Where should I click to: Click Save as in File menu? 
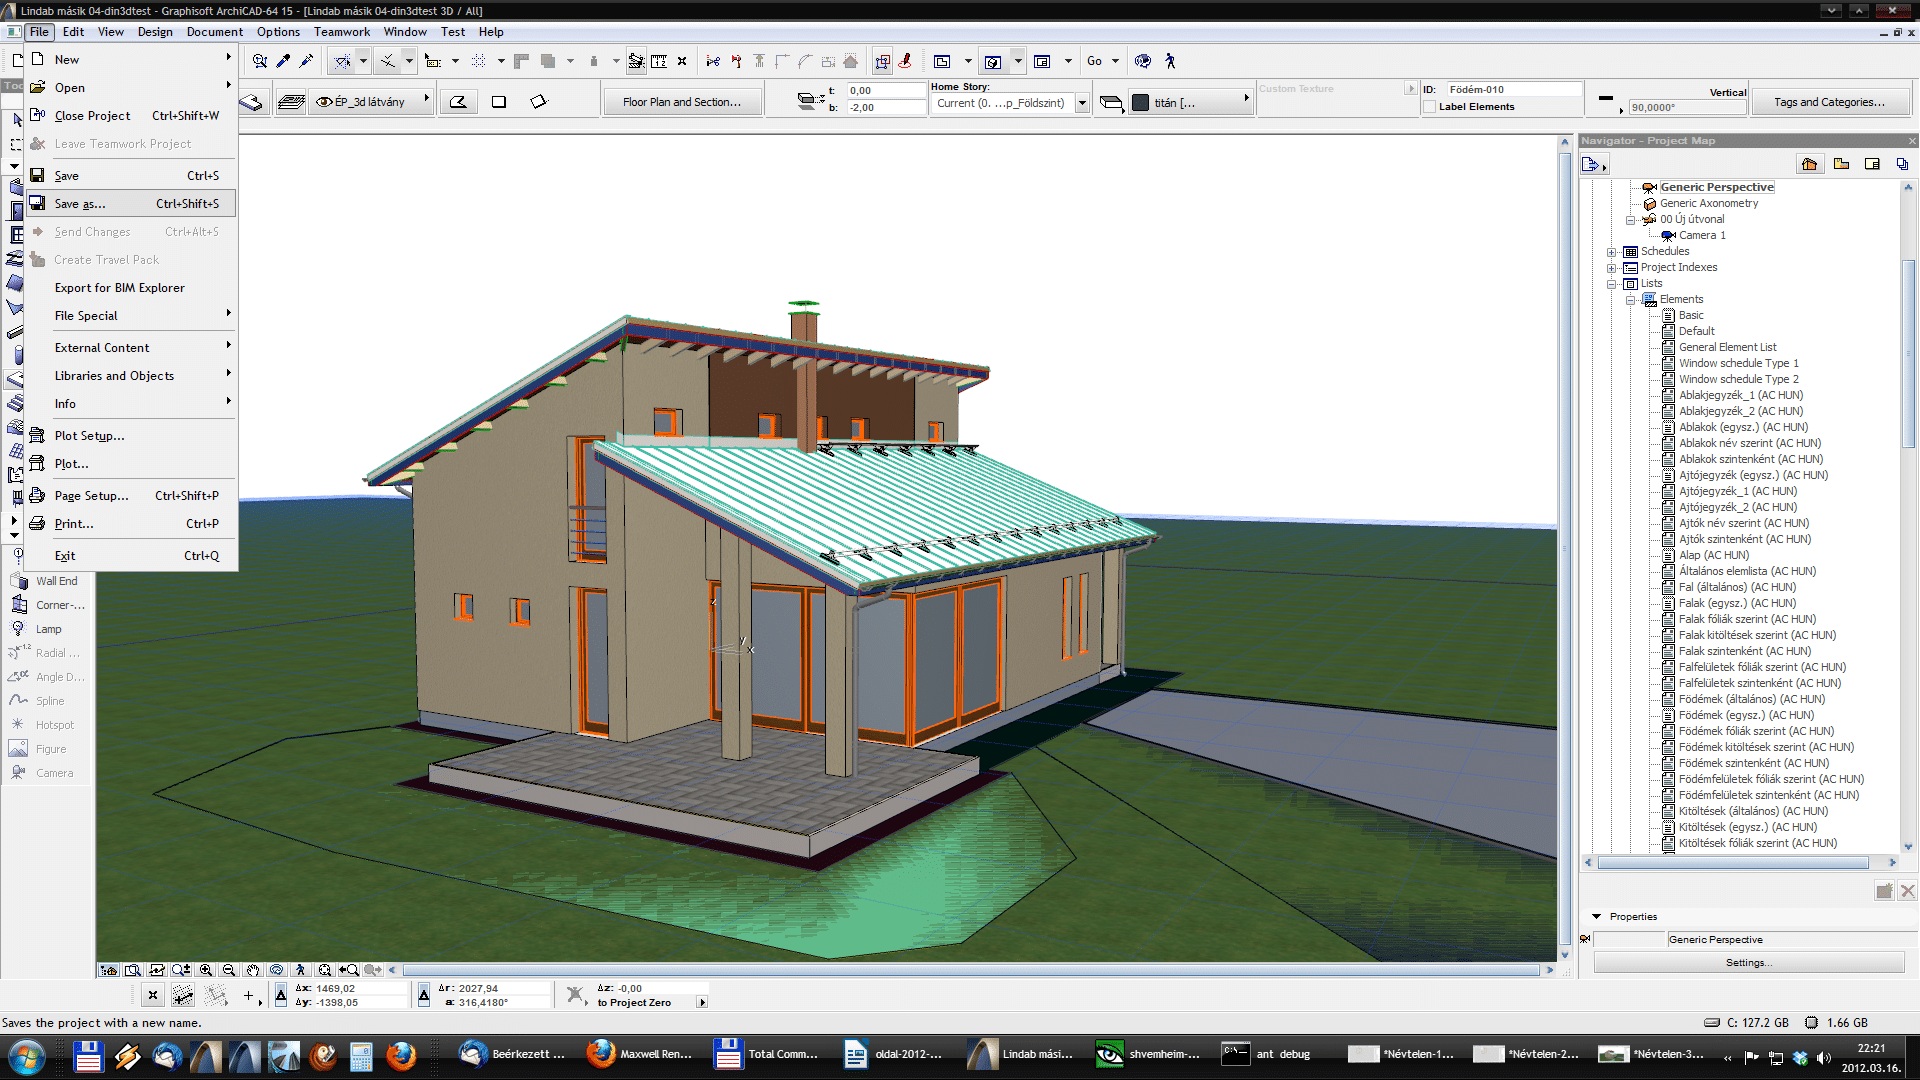pos(79,202)
